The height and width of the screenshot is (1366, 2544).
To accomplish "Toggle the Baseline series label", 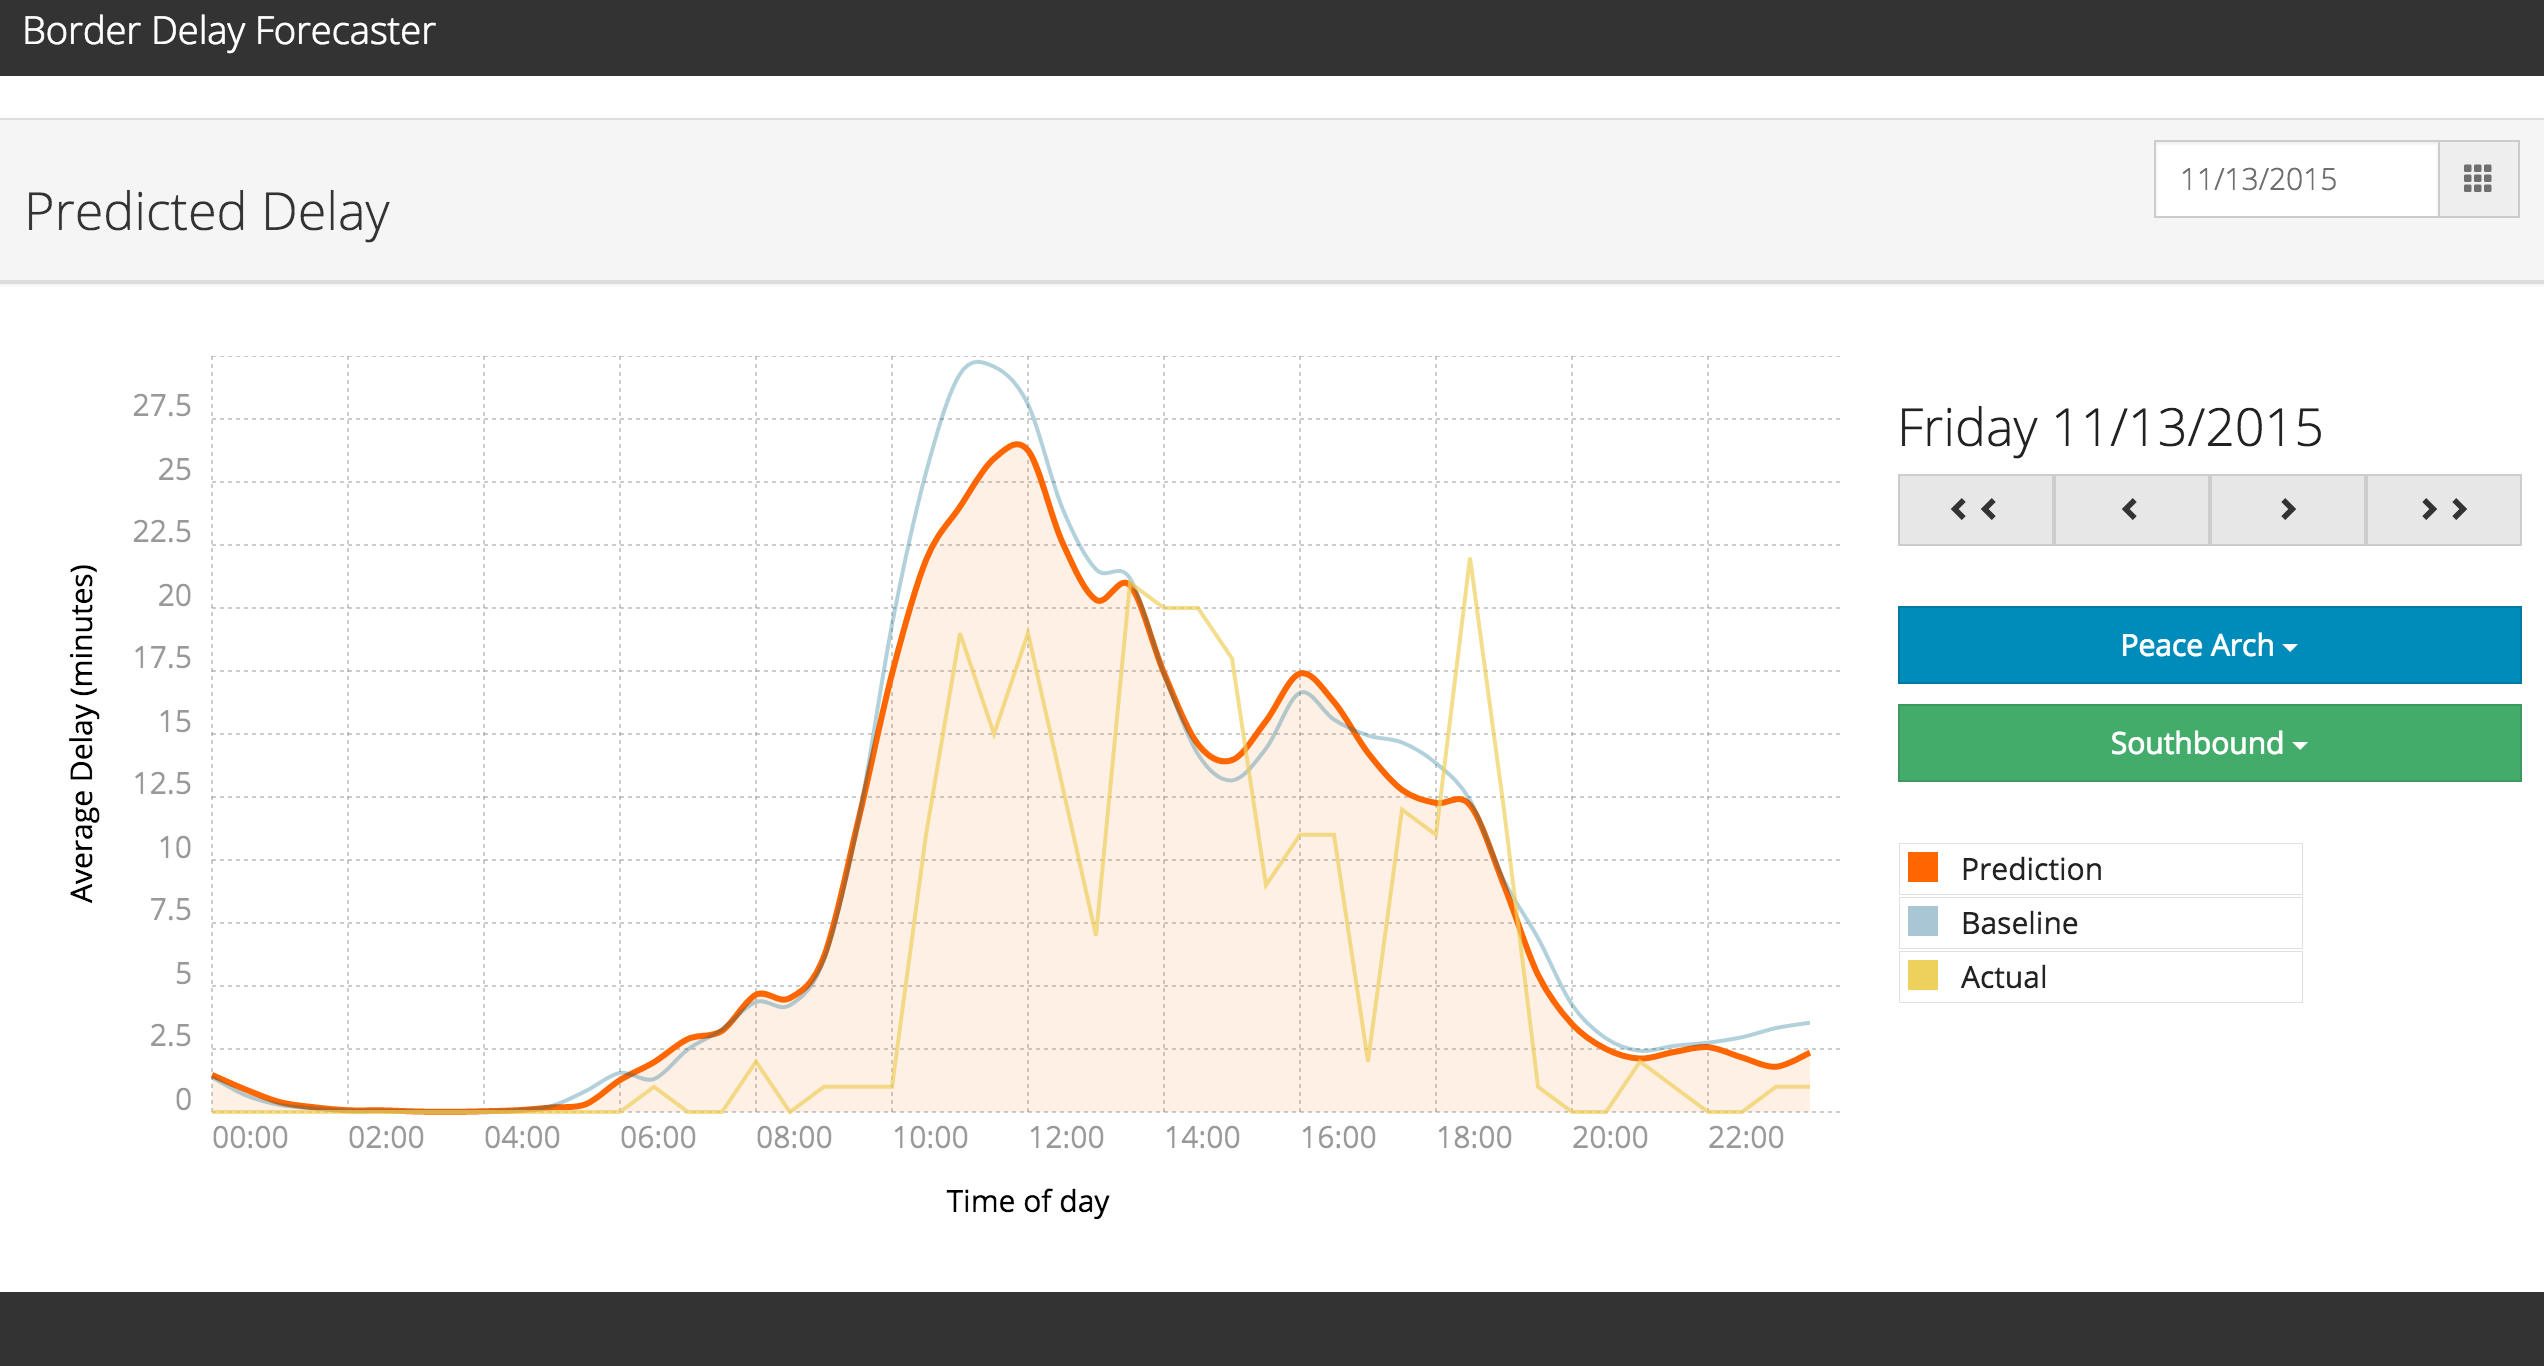I will pyautogui.click(x=2019, y=923).
